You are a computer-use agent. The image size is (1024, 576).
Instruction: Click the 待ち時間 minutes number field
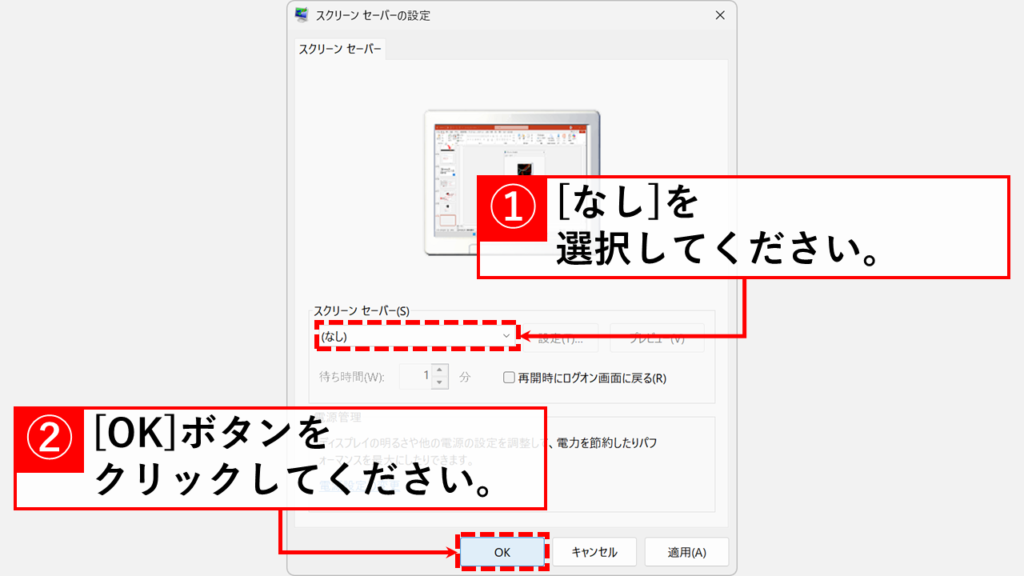pyautogui.click(x=415, y=377)
